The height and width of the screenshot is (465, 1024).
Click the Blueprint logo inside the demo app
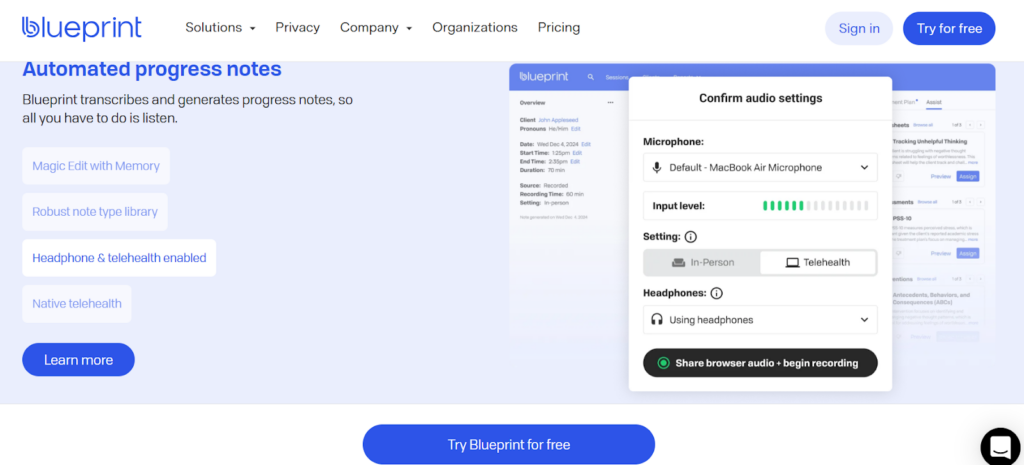[x=544, y=77]
